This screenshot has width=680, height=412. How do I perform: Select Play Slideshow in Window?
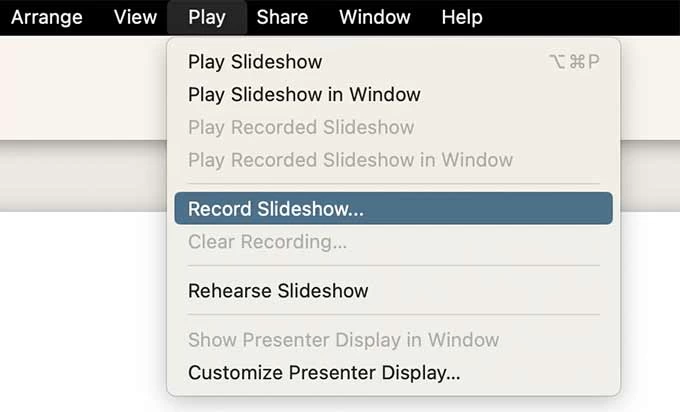tap(304, 95)
